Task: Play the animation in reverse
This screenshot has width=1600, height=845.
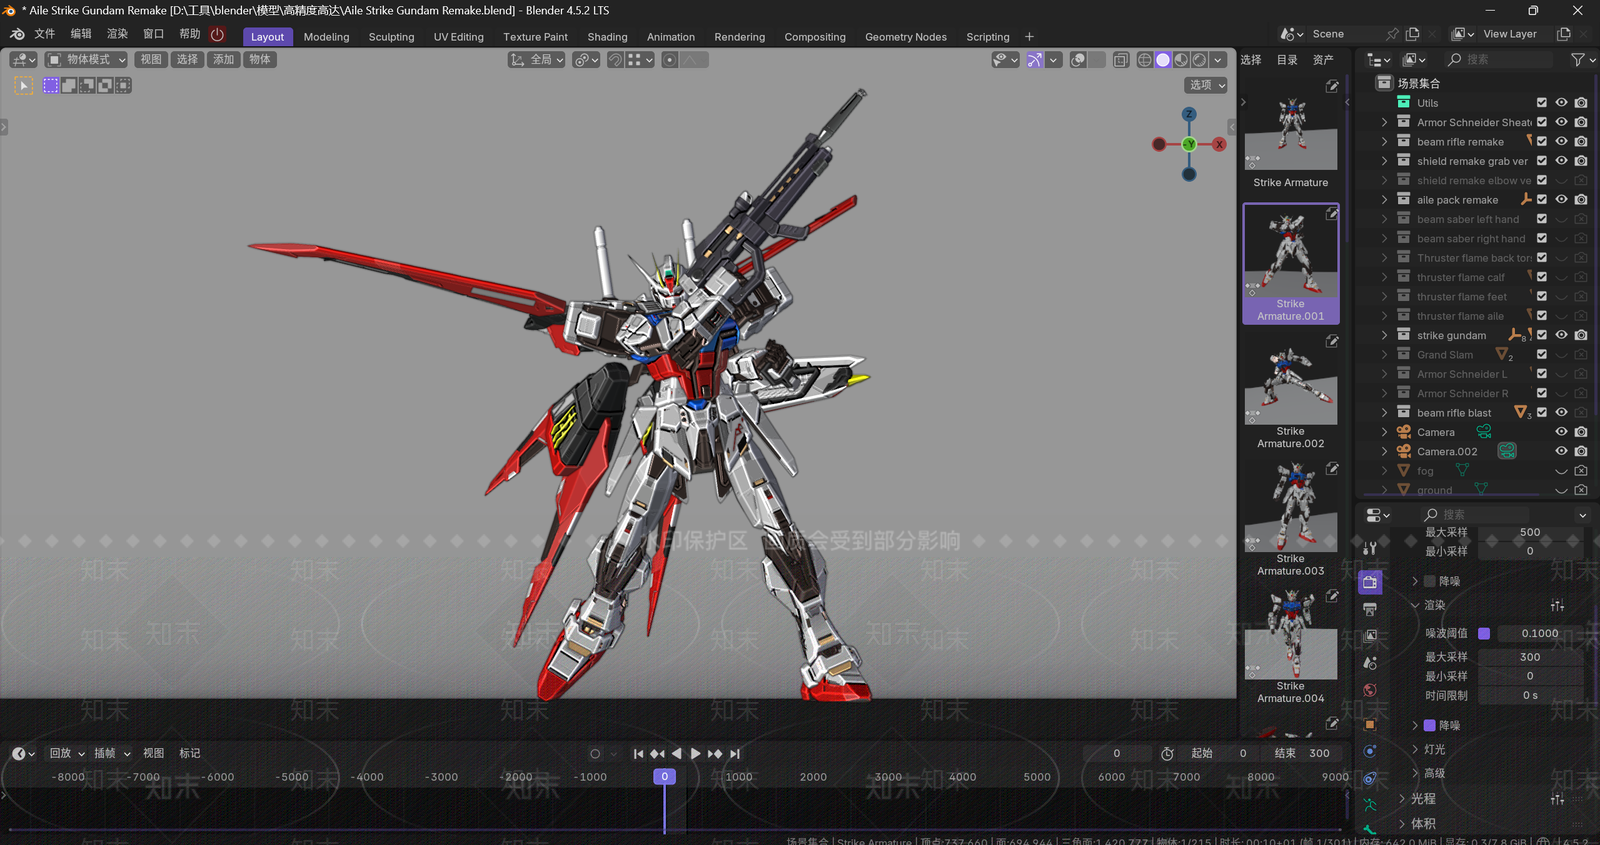Action: tap(676, 754)
